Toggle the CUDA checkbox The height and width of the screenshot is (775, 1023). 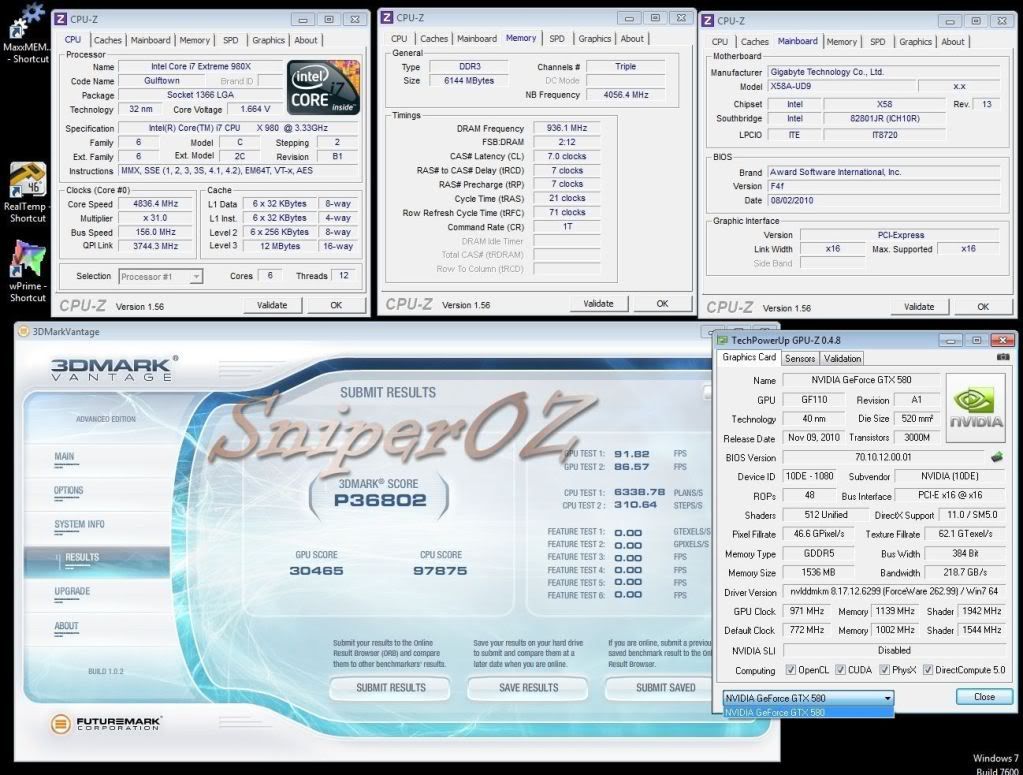840,670
